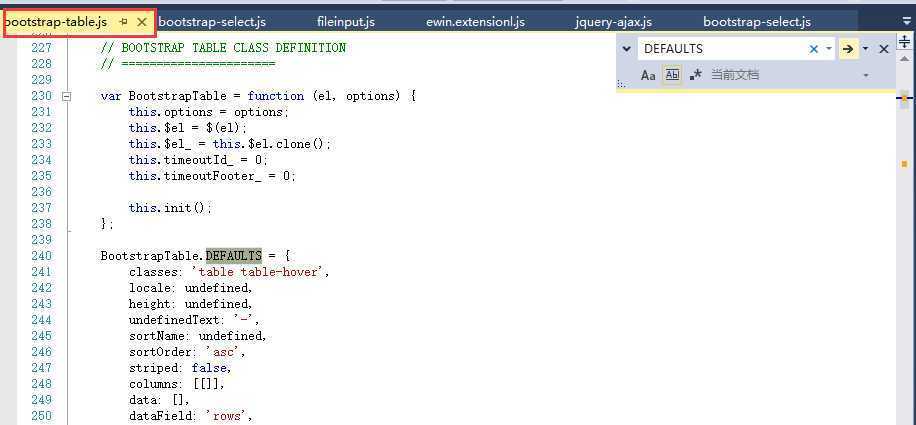The height and width of the screenshot is (425, 916).
Task: Click 'this.options = options;' line
Action: pyautogui.click(x=209, y=112)
